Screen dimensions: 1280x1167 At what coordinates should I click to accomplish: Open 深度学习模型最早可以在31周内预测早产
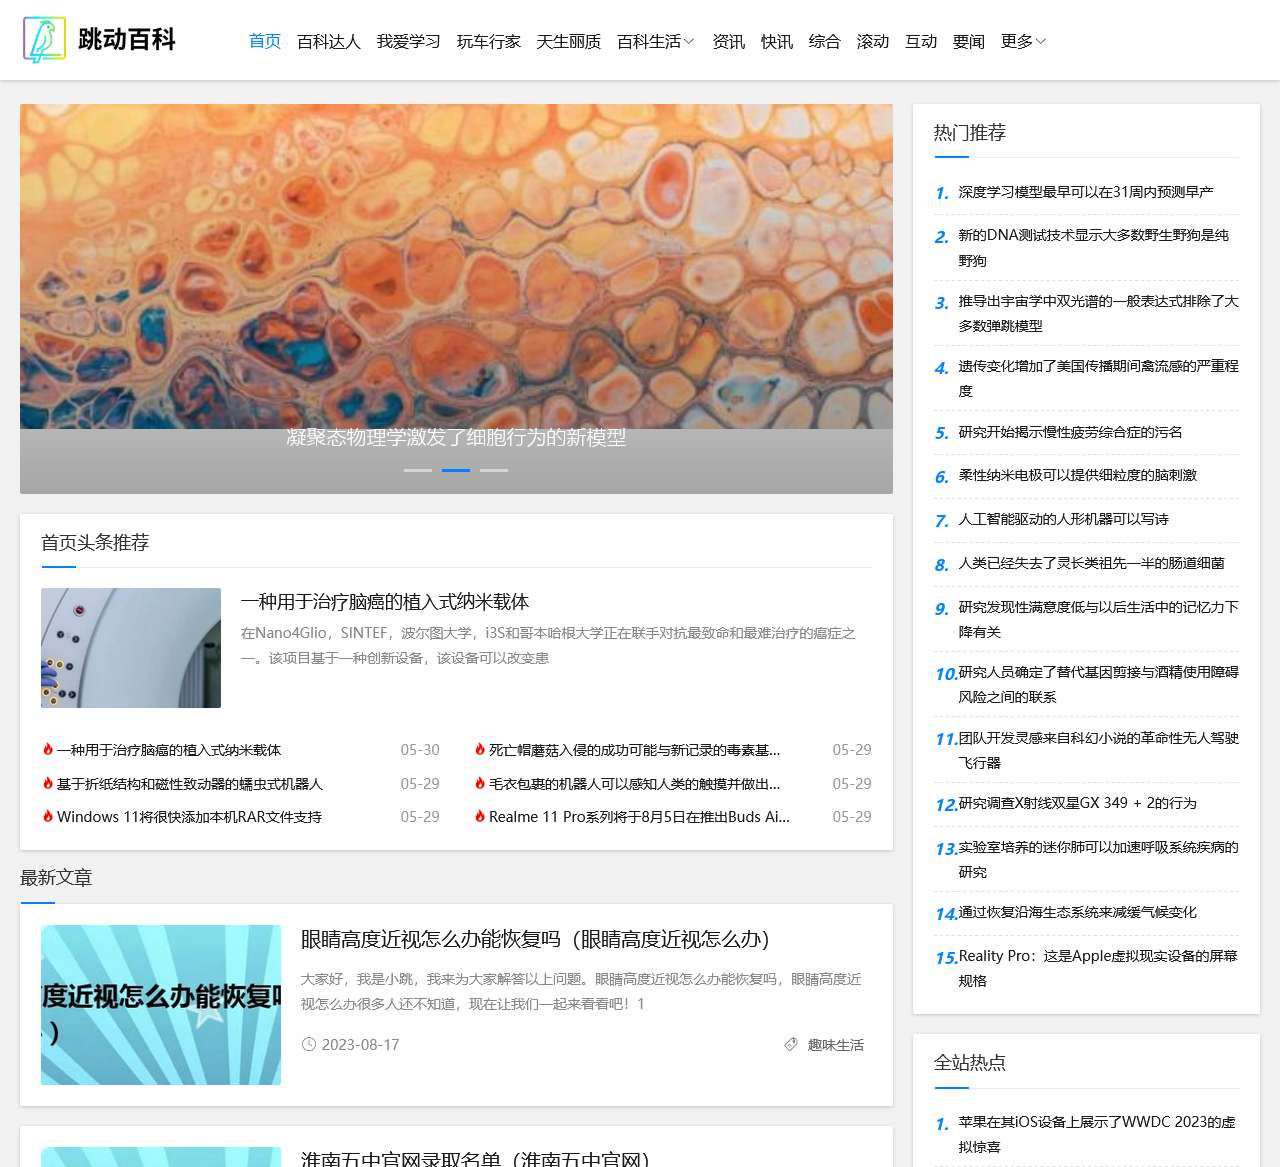pos(1086,192)
